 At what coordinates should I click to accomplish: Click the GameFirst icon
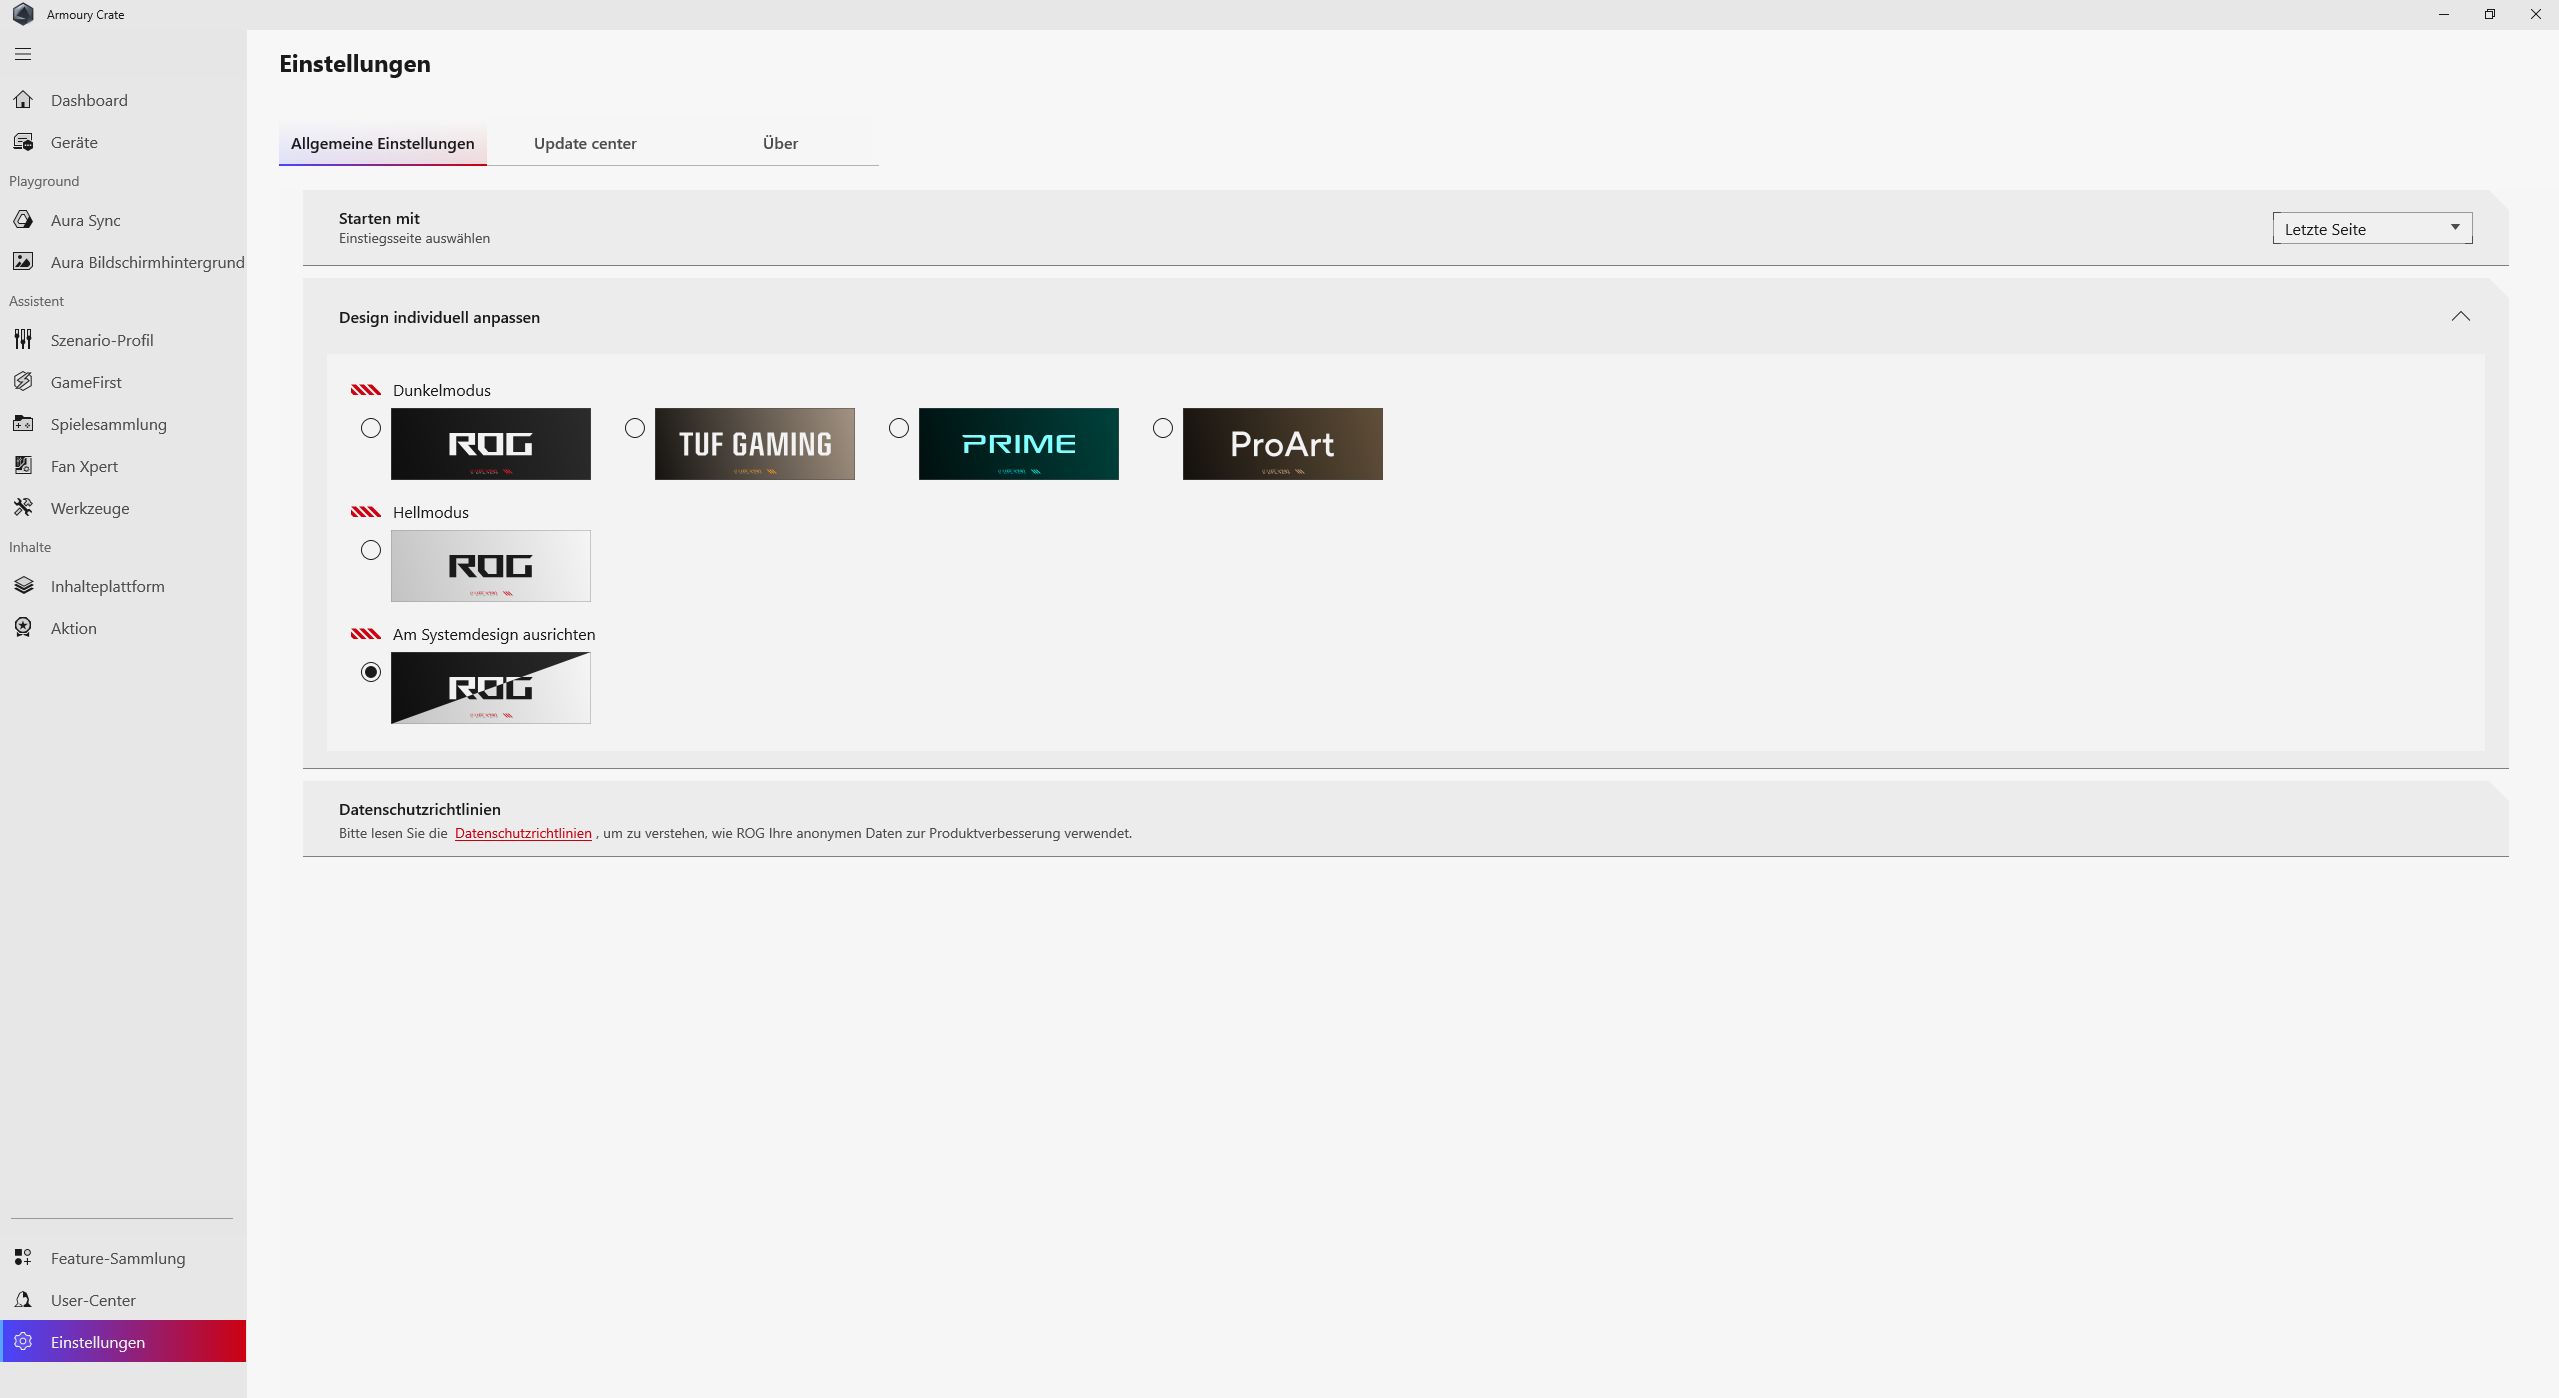(23, 382)
